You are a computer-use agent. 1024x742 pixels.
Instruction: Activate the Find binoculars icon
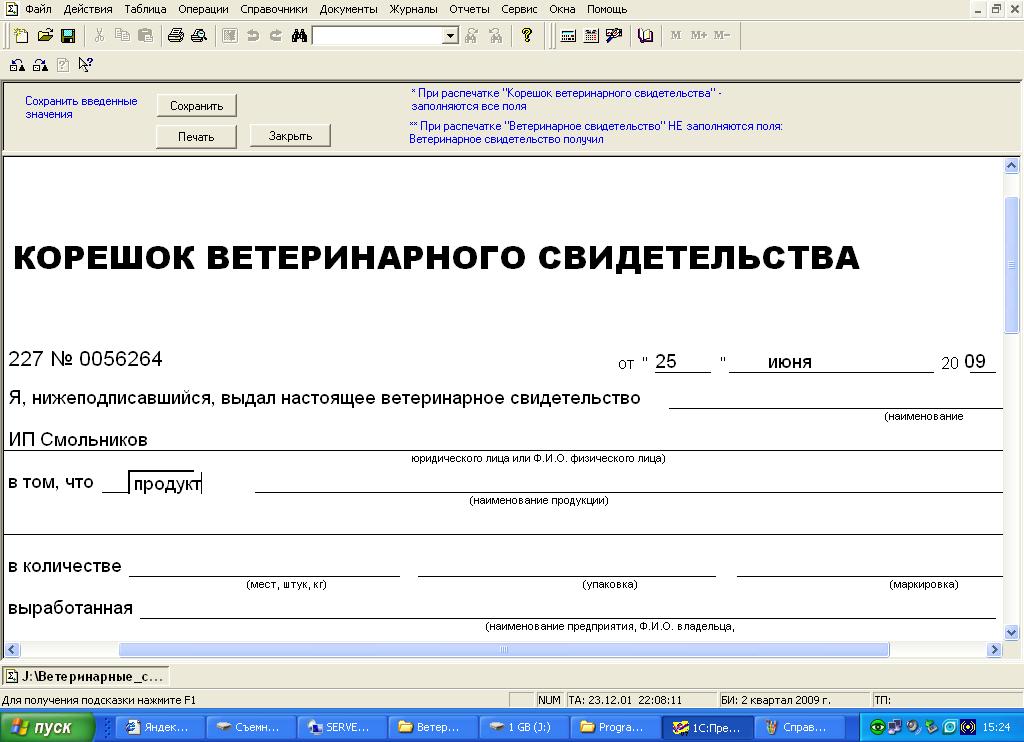click(x=298, y=36)
